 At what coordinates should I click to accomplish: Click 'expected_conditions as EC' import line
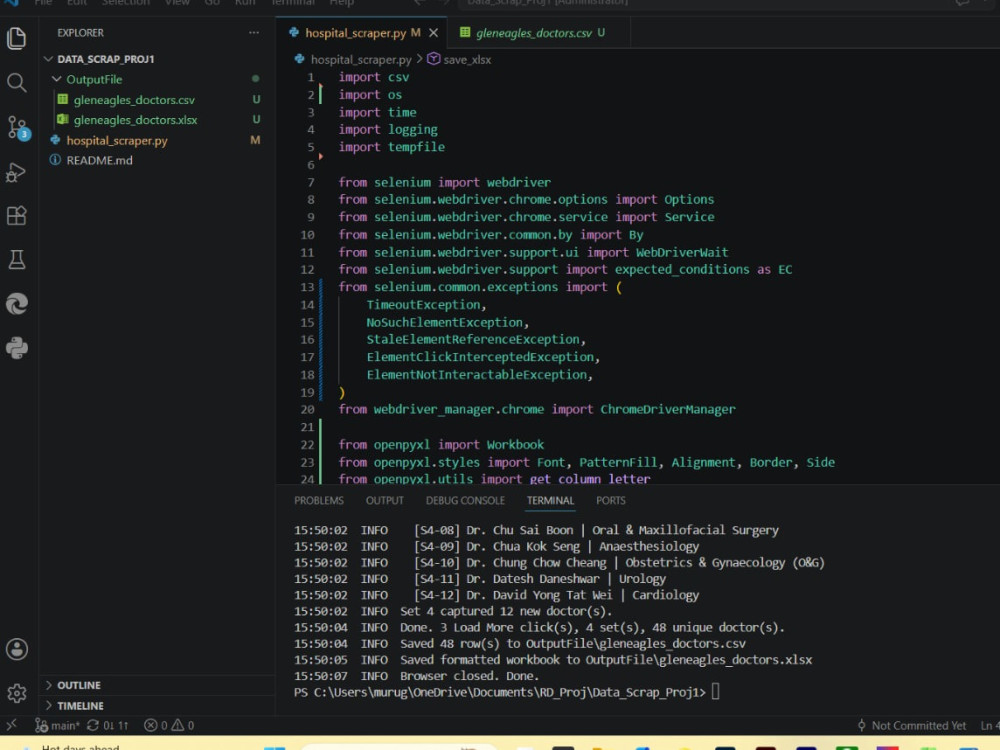(565, 269)
